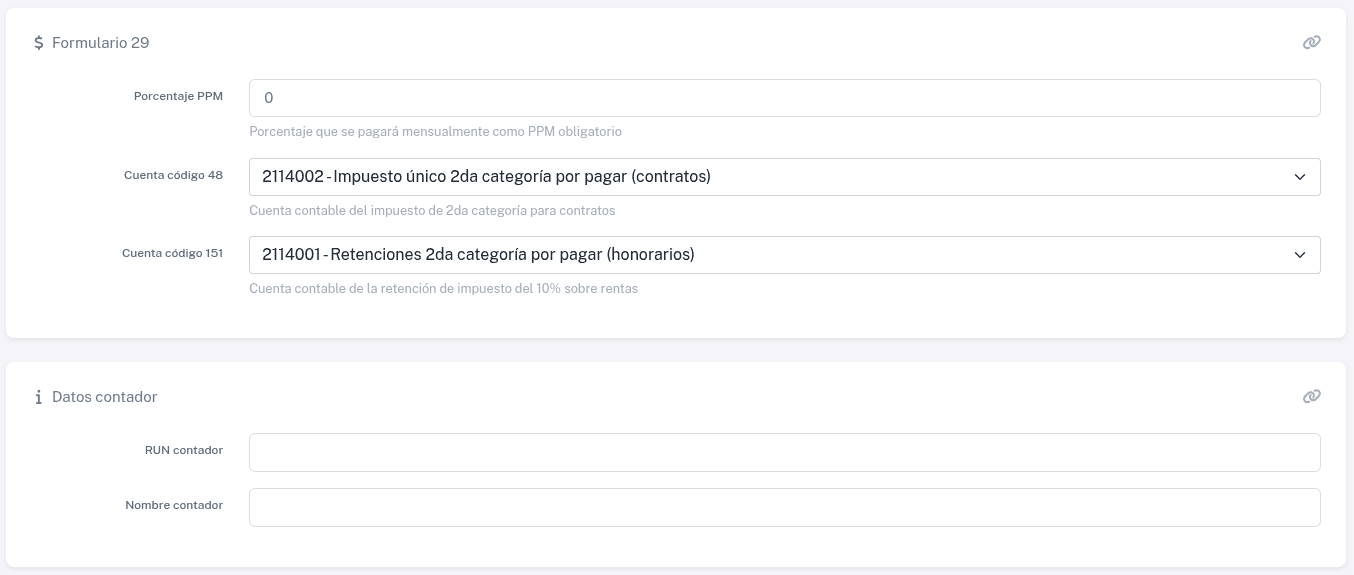Click the chevron arrow of Cuenta código 151
This screenshot has width=1354, height=575.
[x=1300, y=255]
